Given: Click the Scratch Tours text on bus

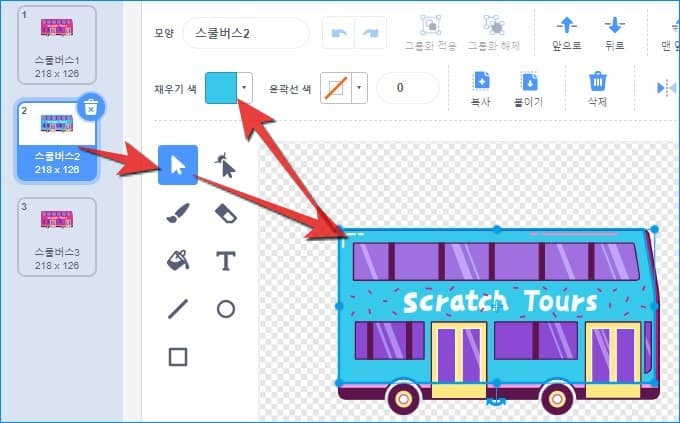Looking at the screenshot, I should pyautogui.click(x=500, y=302).
